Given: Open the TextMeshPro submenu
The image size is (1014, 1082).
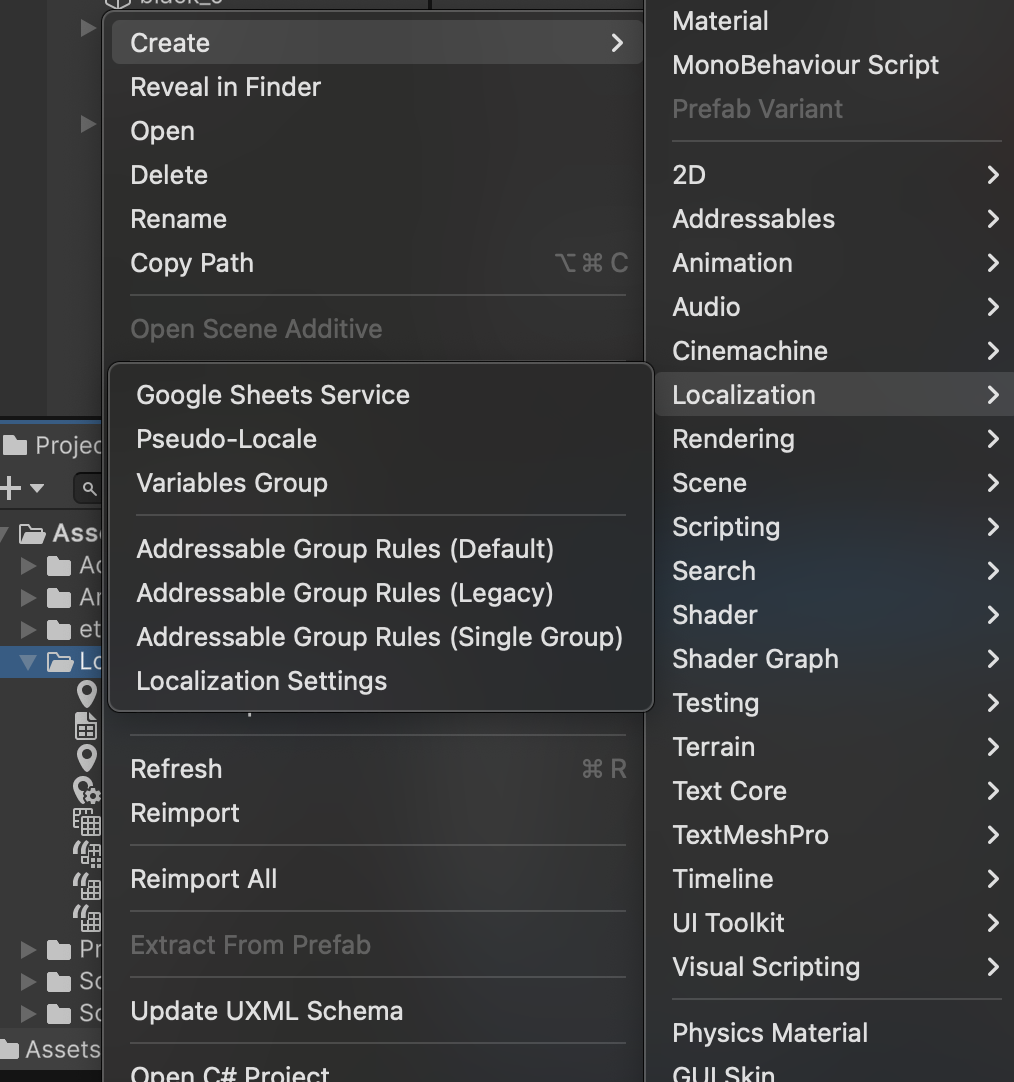Looking at the screenshot, I should coord(835,835).
